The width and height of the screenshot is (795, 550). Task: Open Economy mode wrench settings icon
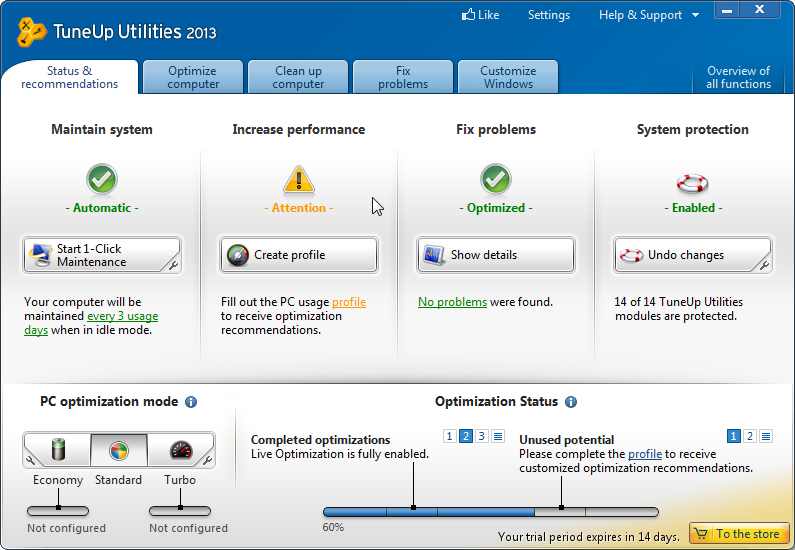[x=30, y=460]
